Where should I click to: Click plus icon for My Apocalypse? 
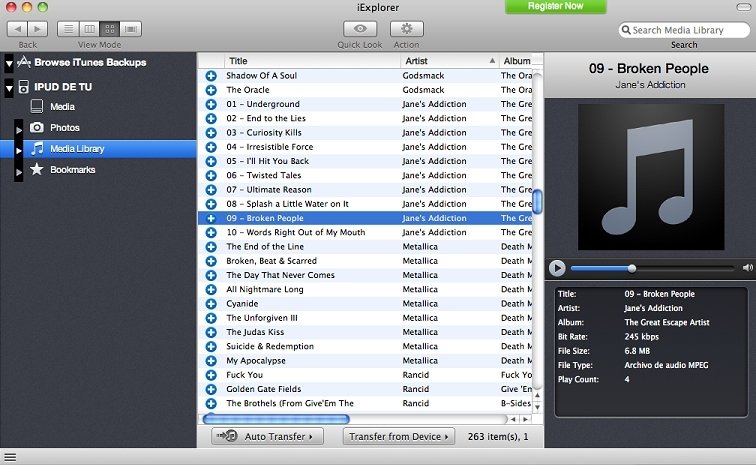tap(211, 361)
